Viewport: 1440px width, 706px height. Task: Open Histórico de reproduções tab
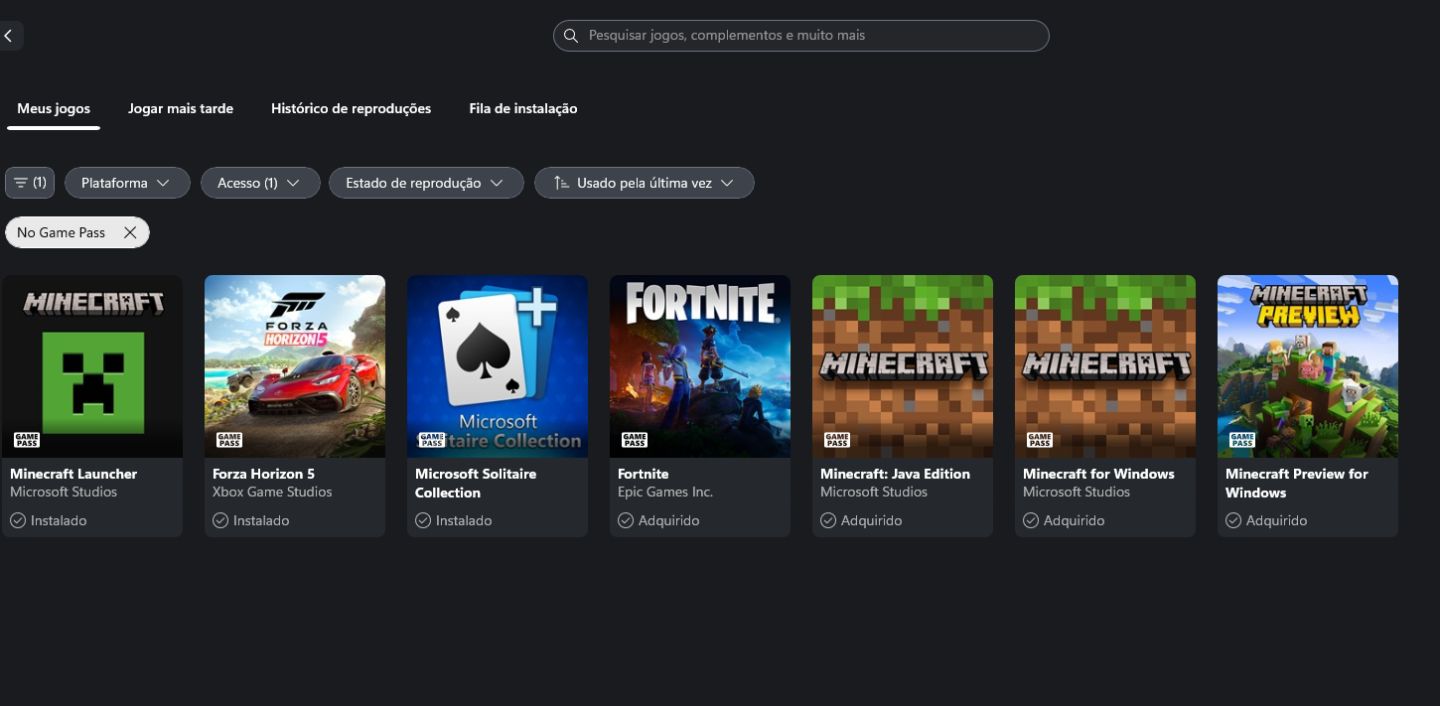click(351, 108)
